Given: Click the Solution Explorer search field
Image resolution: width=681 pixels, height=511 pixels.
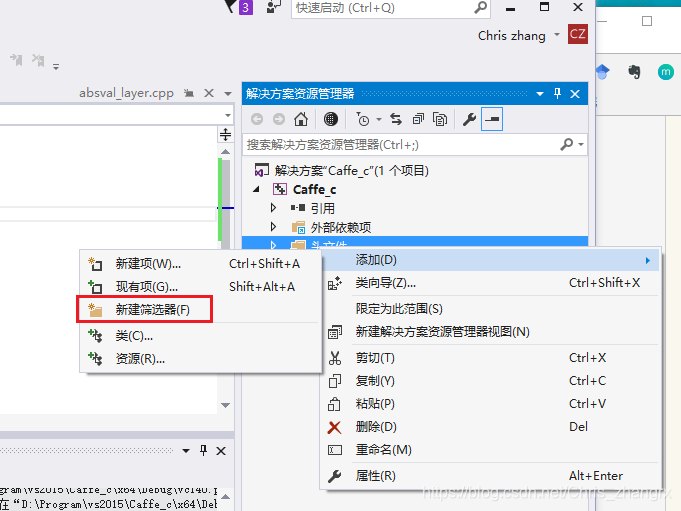Looking at the screenshot, I should tap(402, 145).
